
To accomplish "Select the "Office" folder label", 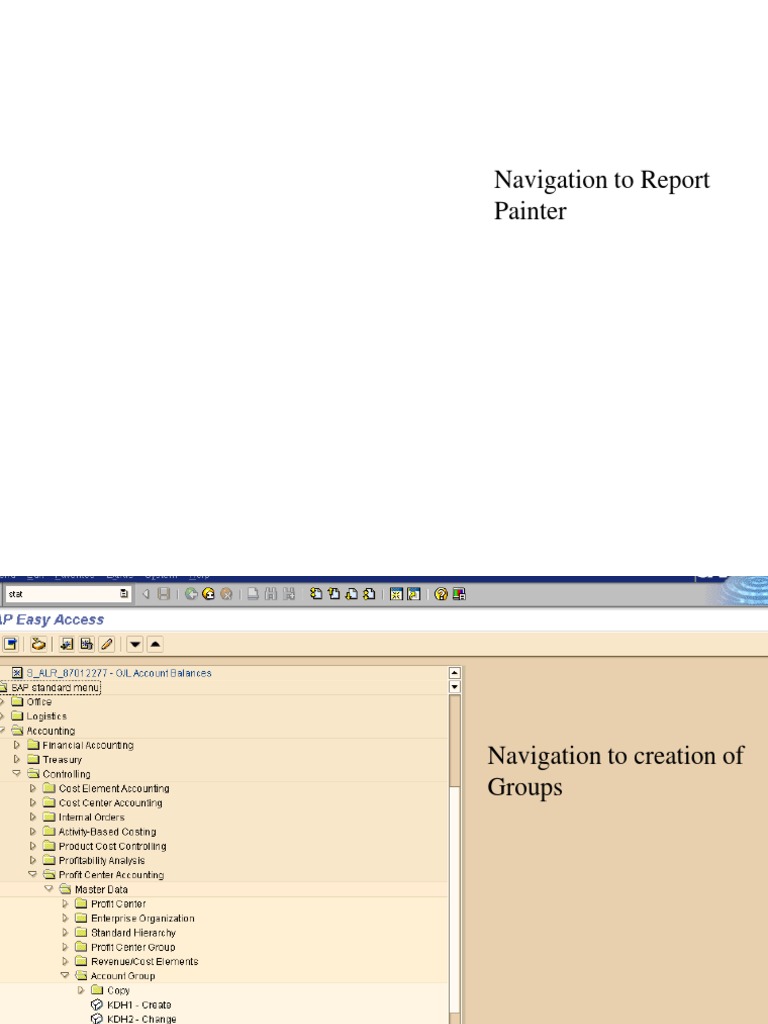I will [x=39, y=702].
